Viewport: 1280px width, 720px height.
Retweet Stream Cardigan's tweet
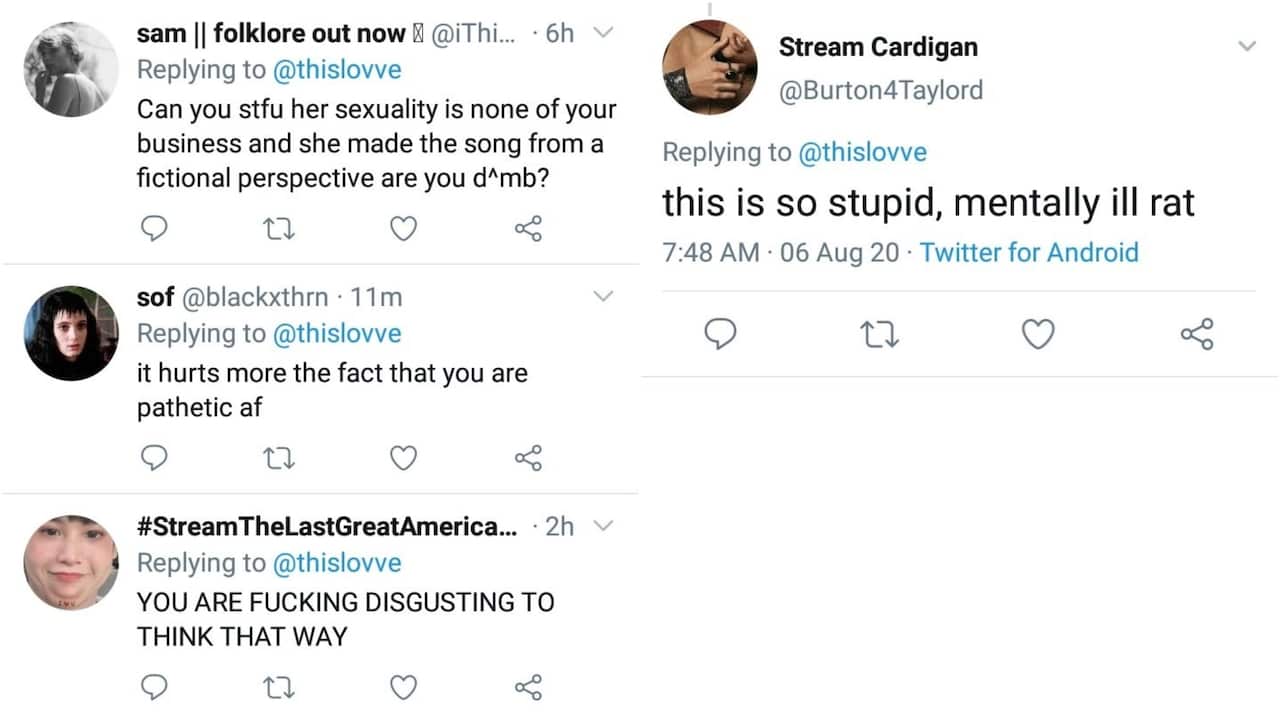879,334
